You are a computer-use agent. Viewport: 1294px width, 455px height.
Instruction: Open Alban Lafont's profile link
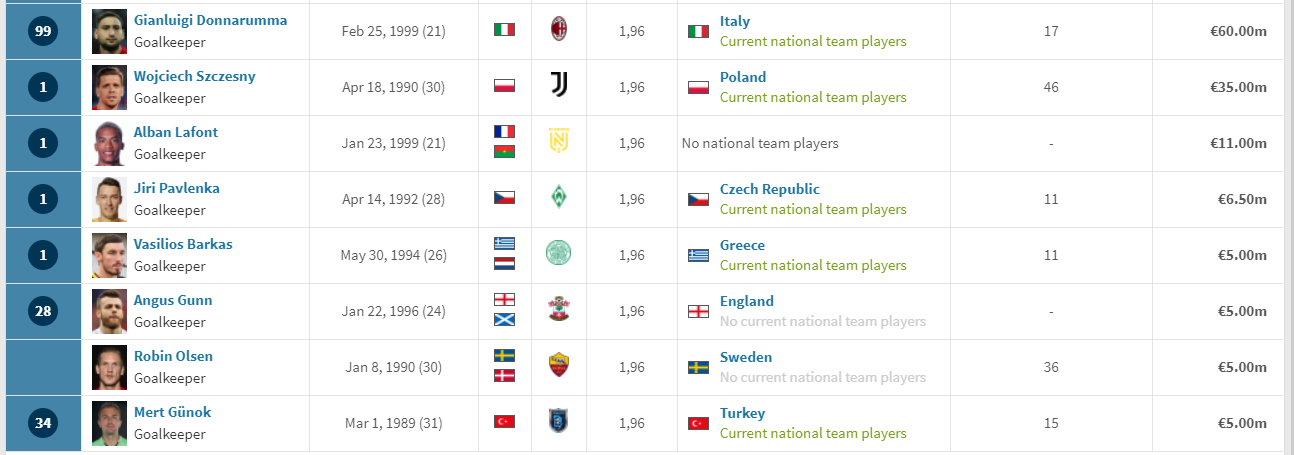[176, 133]
